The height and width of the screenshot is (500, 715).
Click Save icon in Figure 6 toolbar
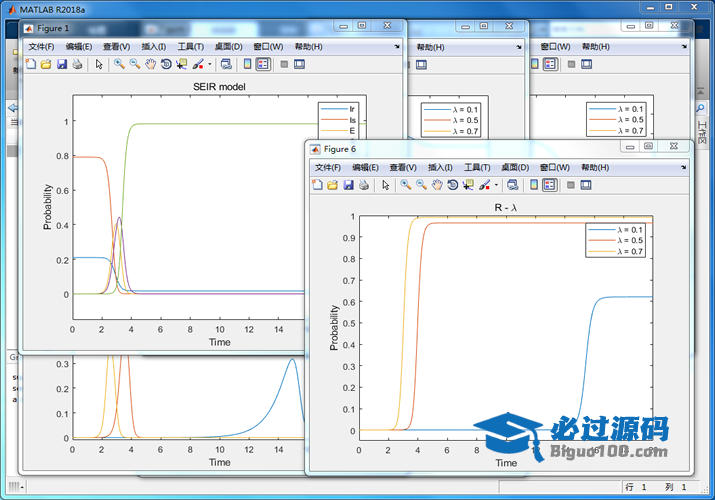[x=348, y=185]
